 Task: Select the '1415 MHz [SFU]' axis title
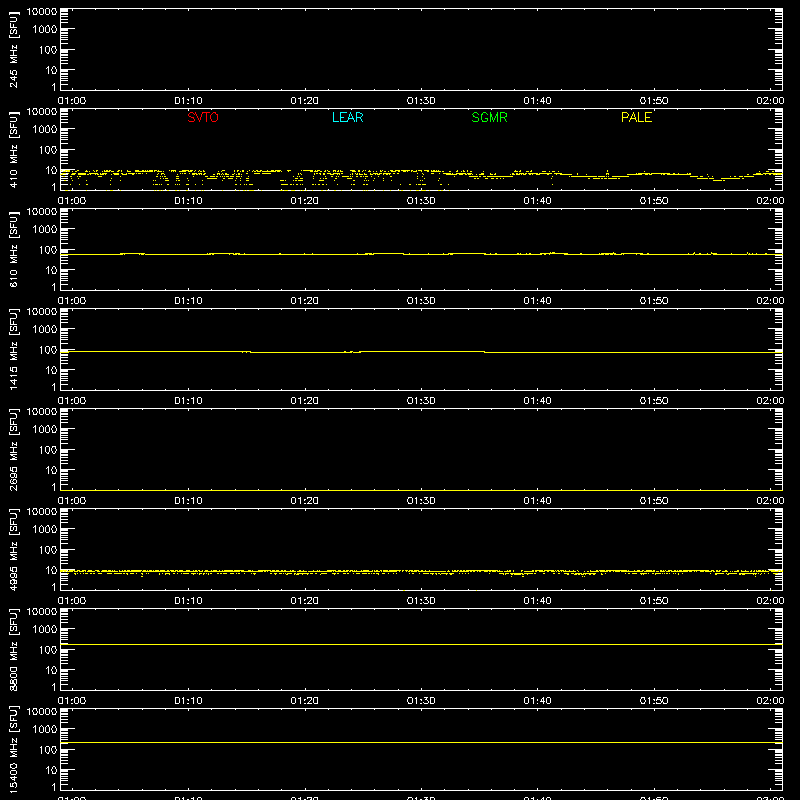click(x=13, y=349)
